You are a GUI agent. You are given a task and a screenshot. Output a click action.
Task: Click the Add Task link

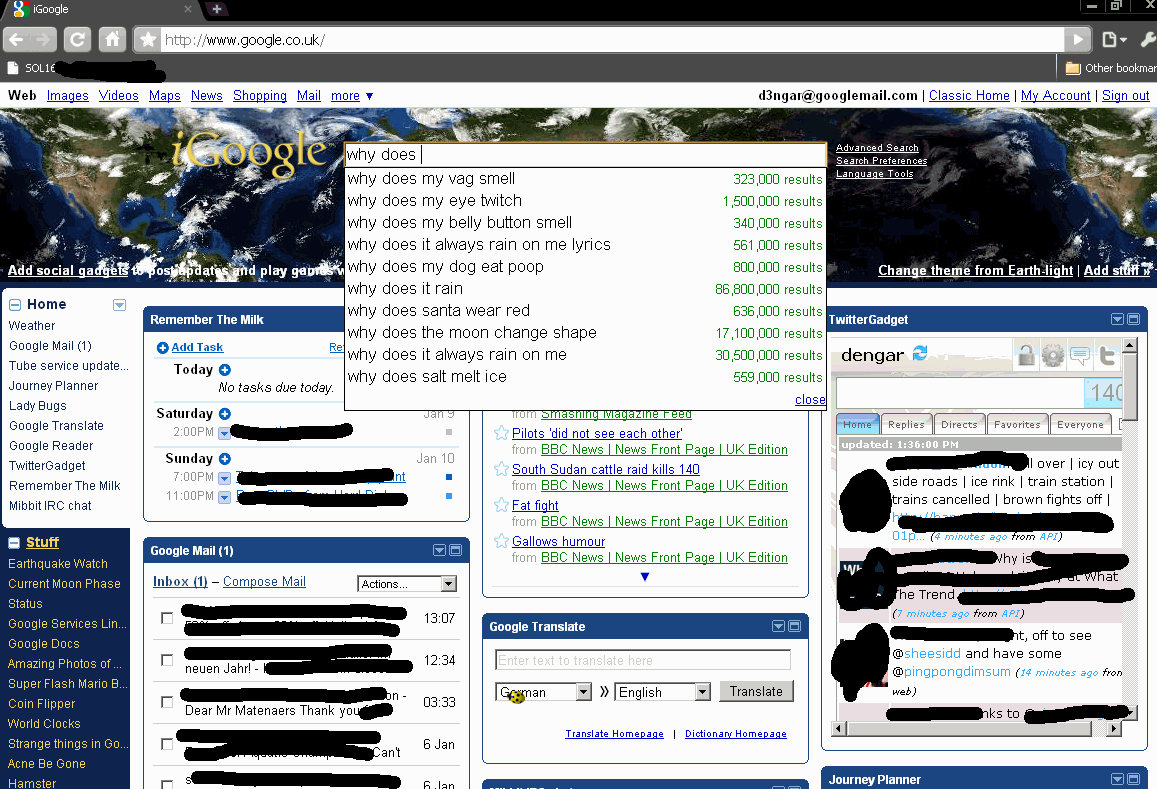[197, 347]
